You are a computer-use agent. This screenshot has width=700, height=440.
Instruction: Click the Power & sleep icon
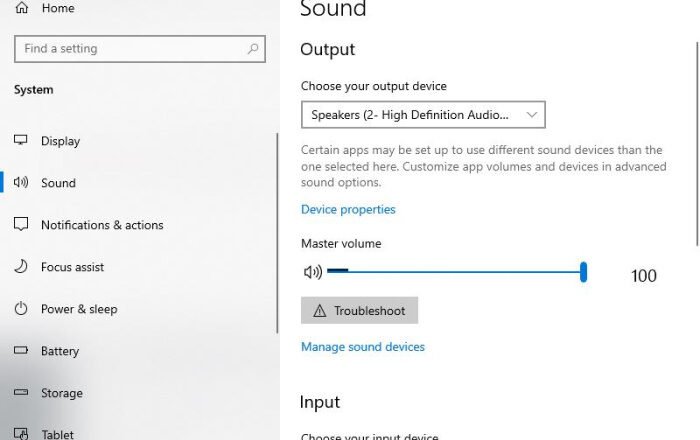coord(21,309)
